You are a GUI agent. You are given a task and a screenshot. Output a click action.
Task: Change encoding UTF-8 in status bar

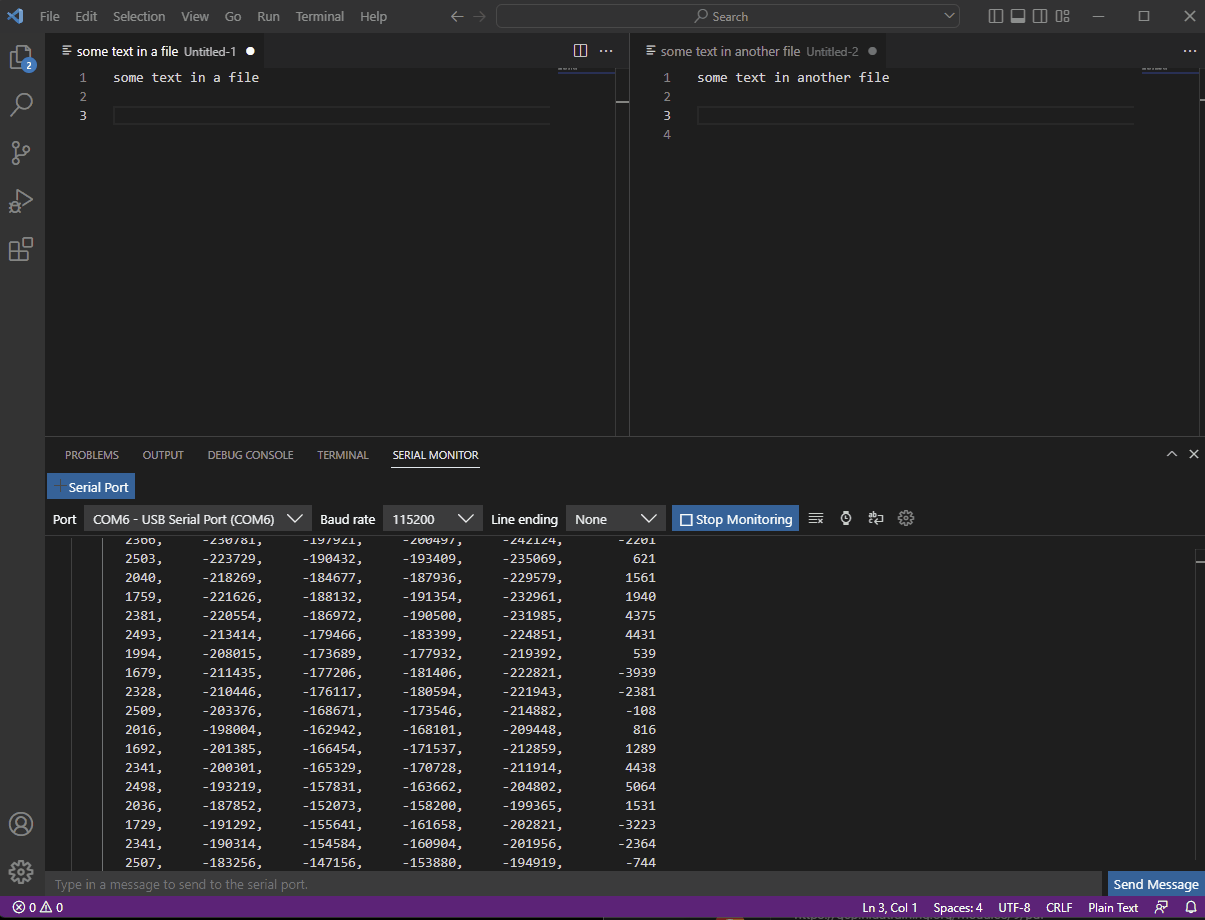[1014, 908]
